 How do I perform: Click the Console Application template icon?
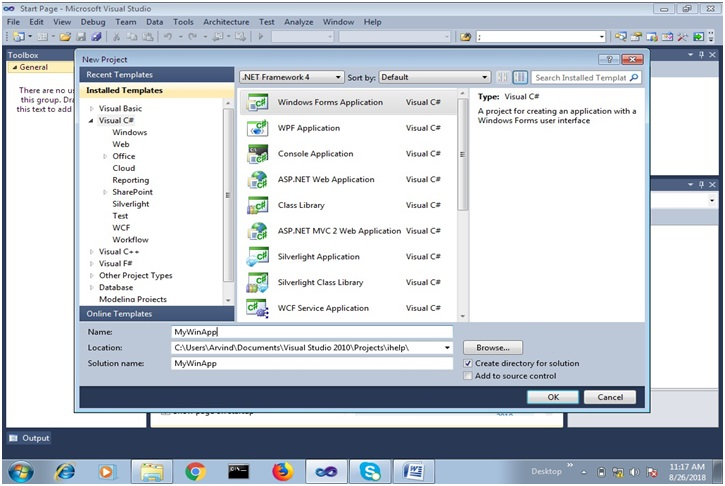258,154
